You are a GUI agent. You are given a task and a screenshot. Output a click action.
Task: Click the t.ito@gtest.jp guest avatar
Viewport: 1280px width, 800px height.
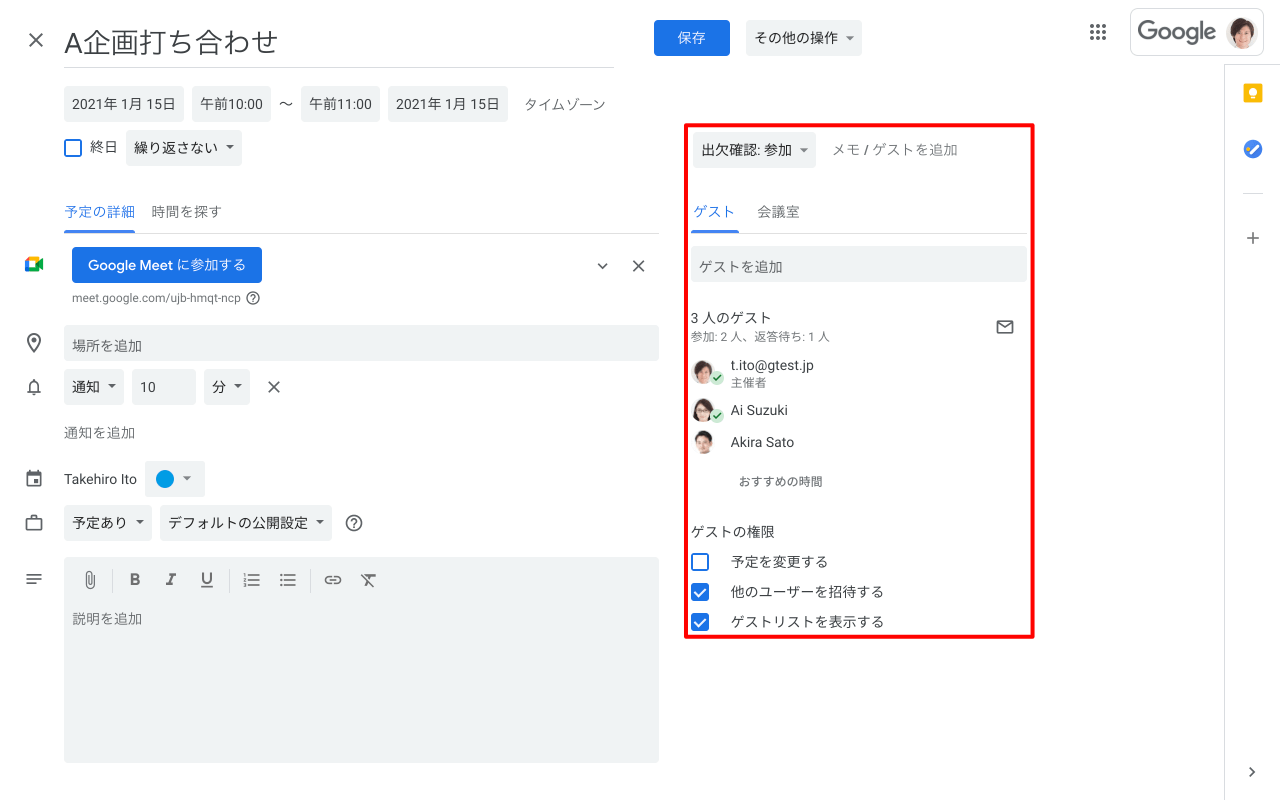pyautogui.click(x=705, y=373)
